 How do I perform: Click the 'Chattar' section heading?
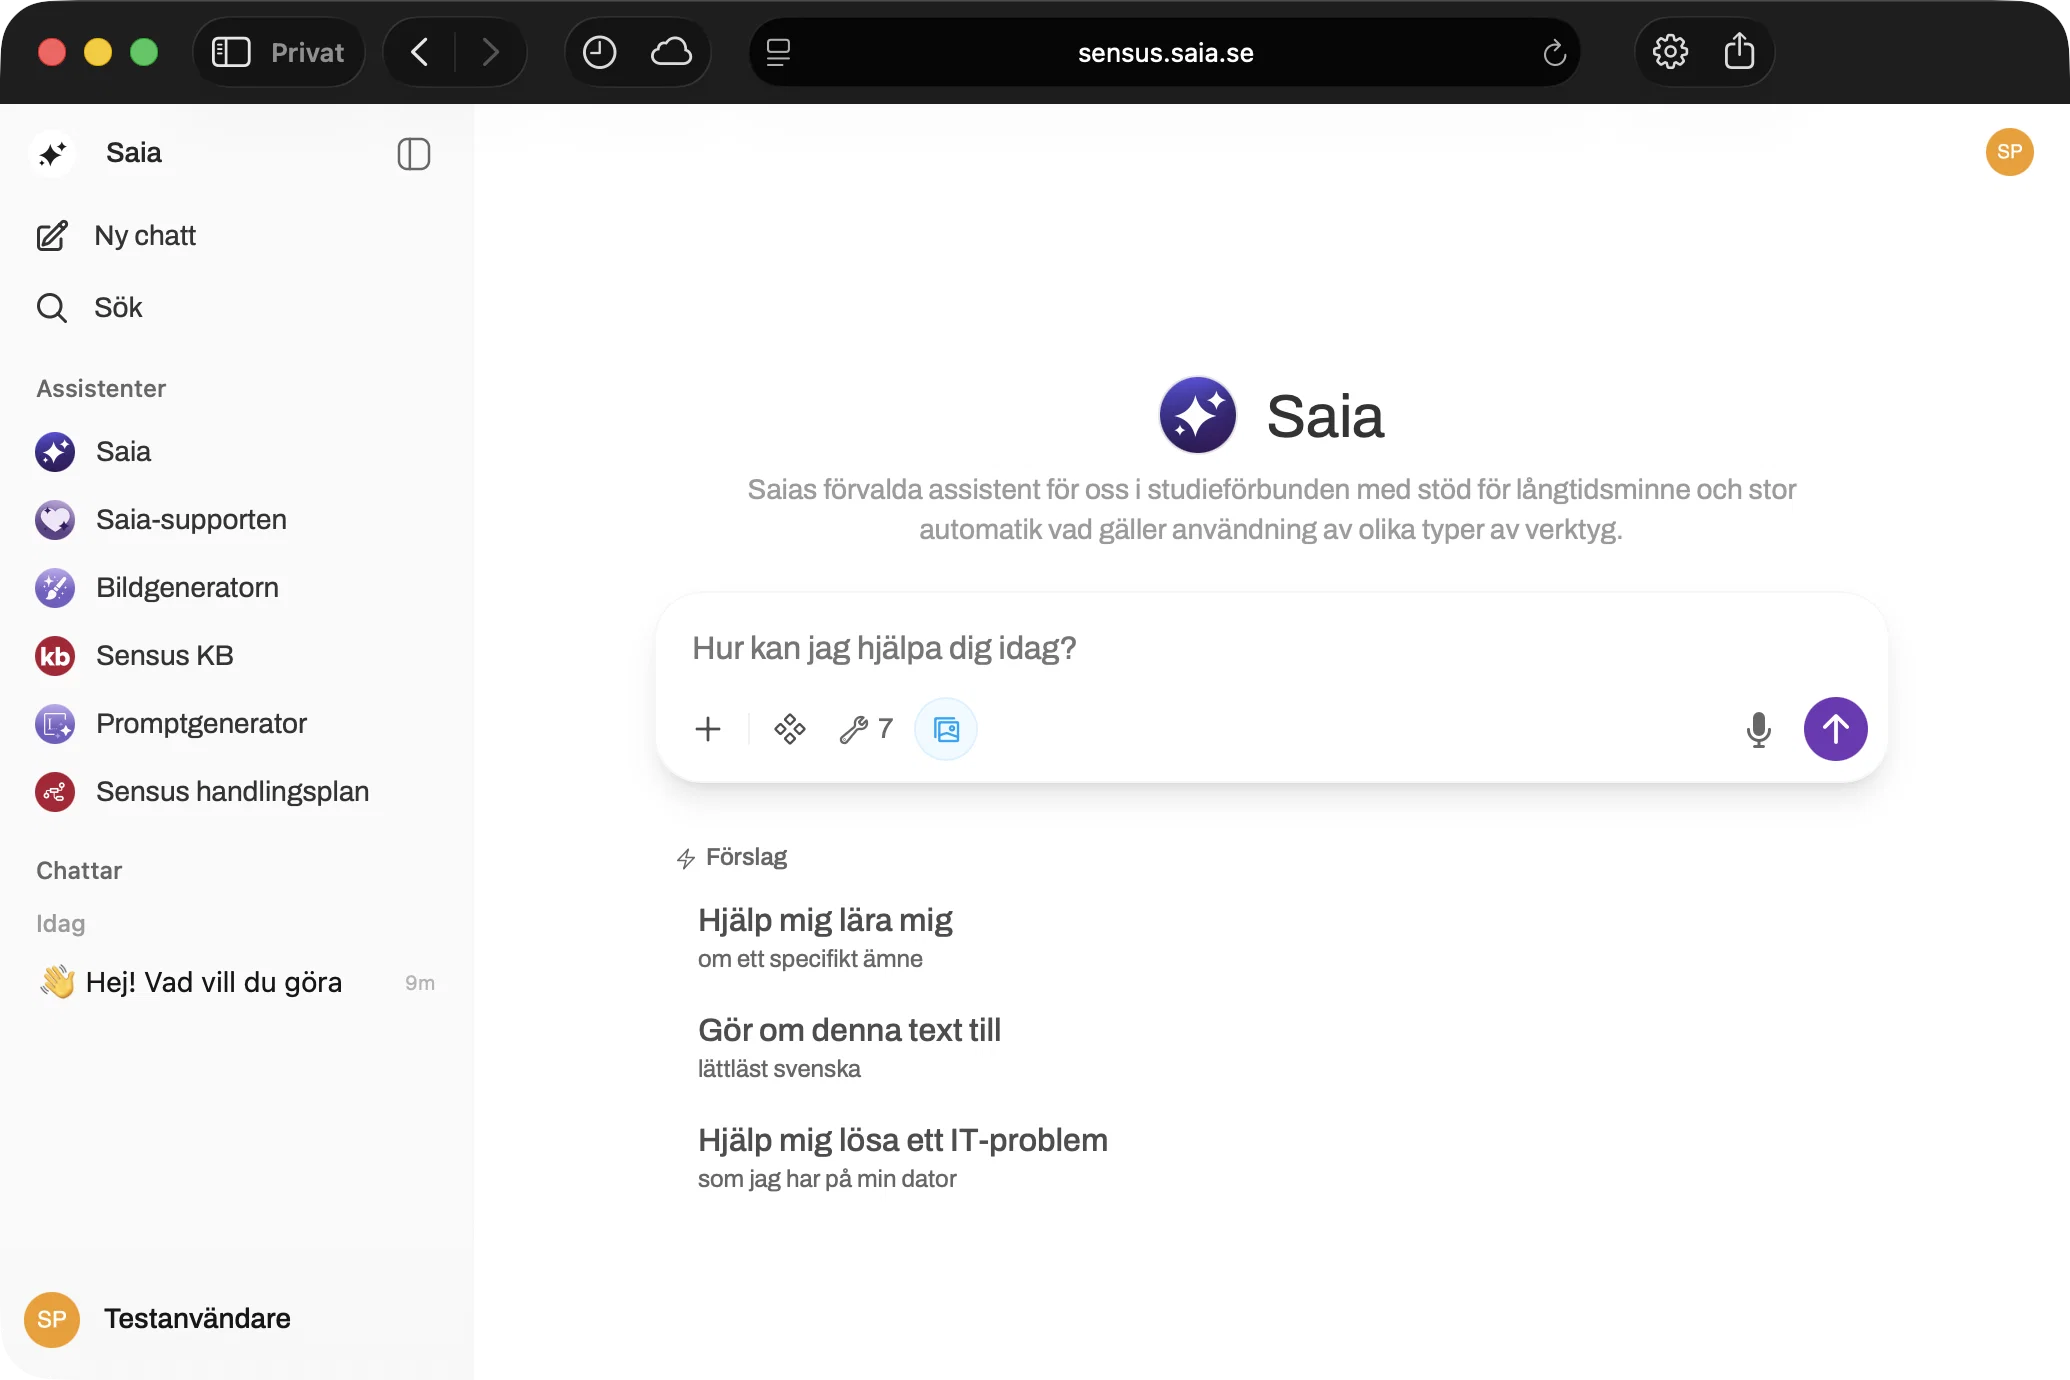[x=79, y=870]
